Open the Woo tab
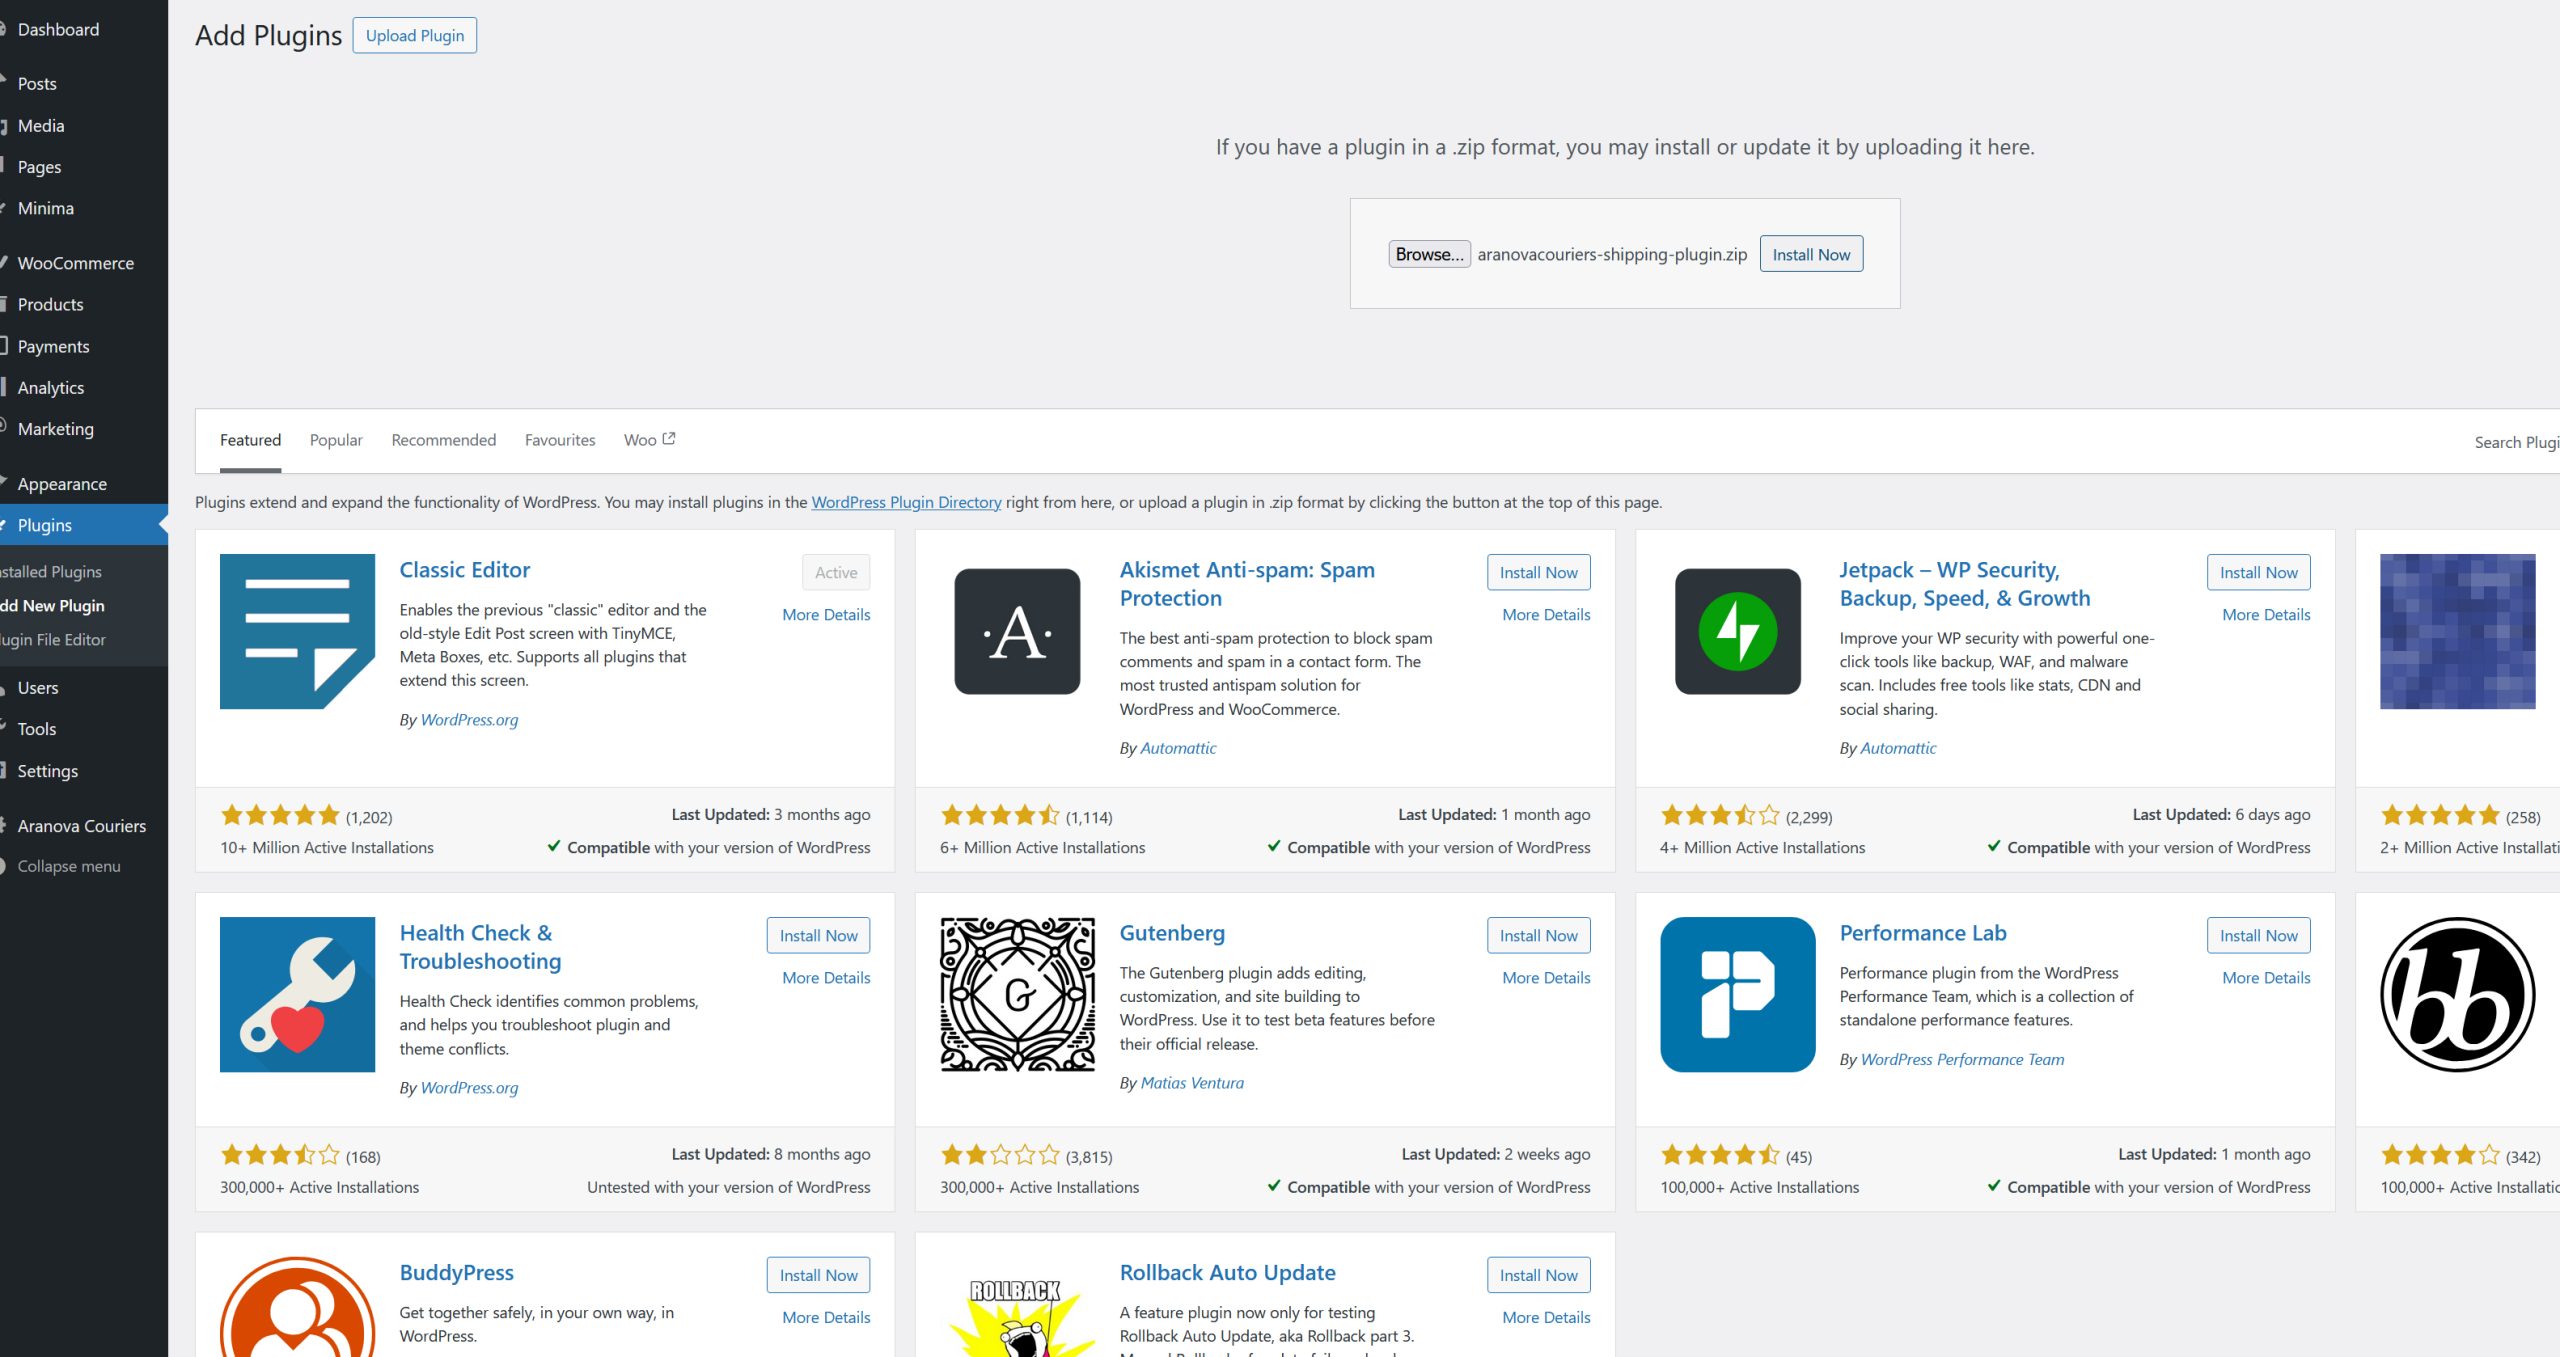This screenshot has width=2560, height=1357. [649, 440]
